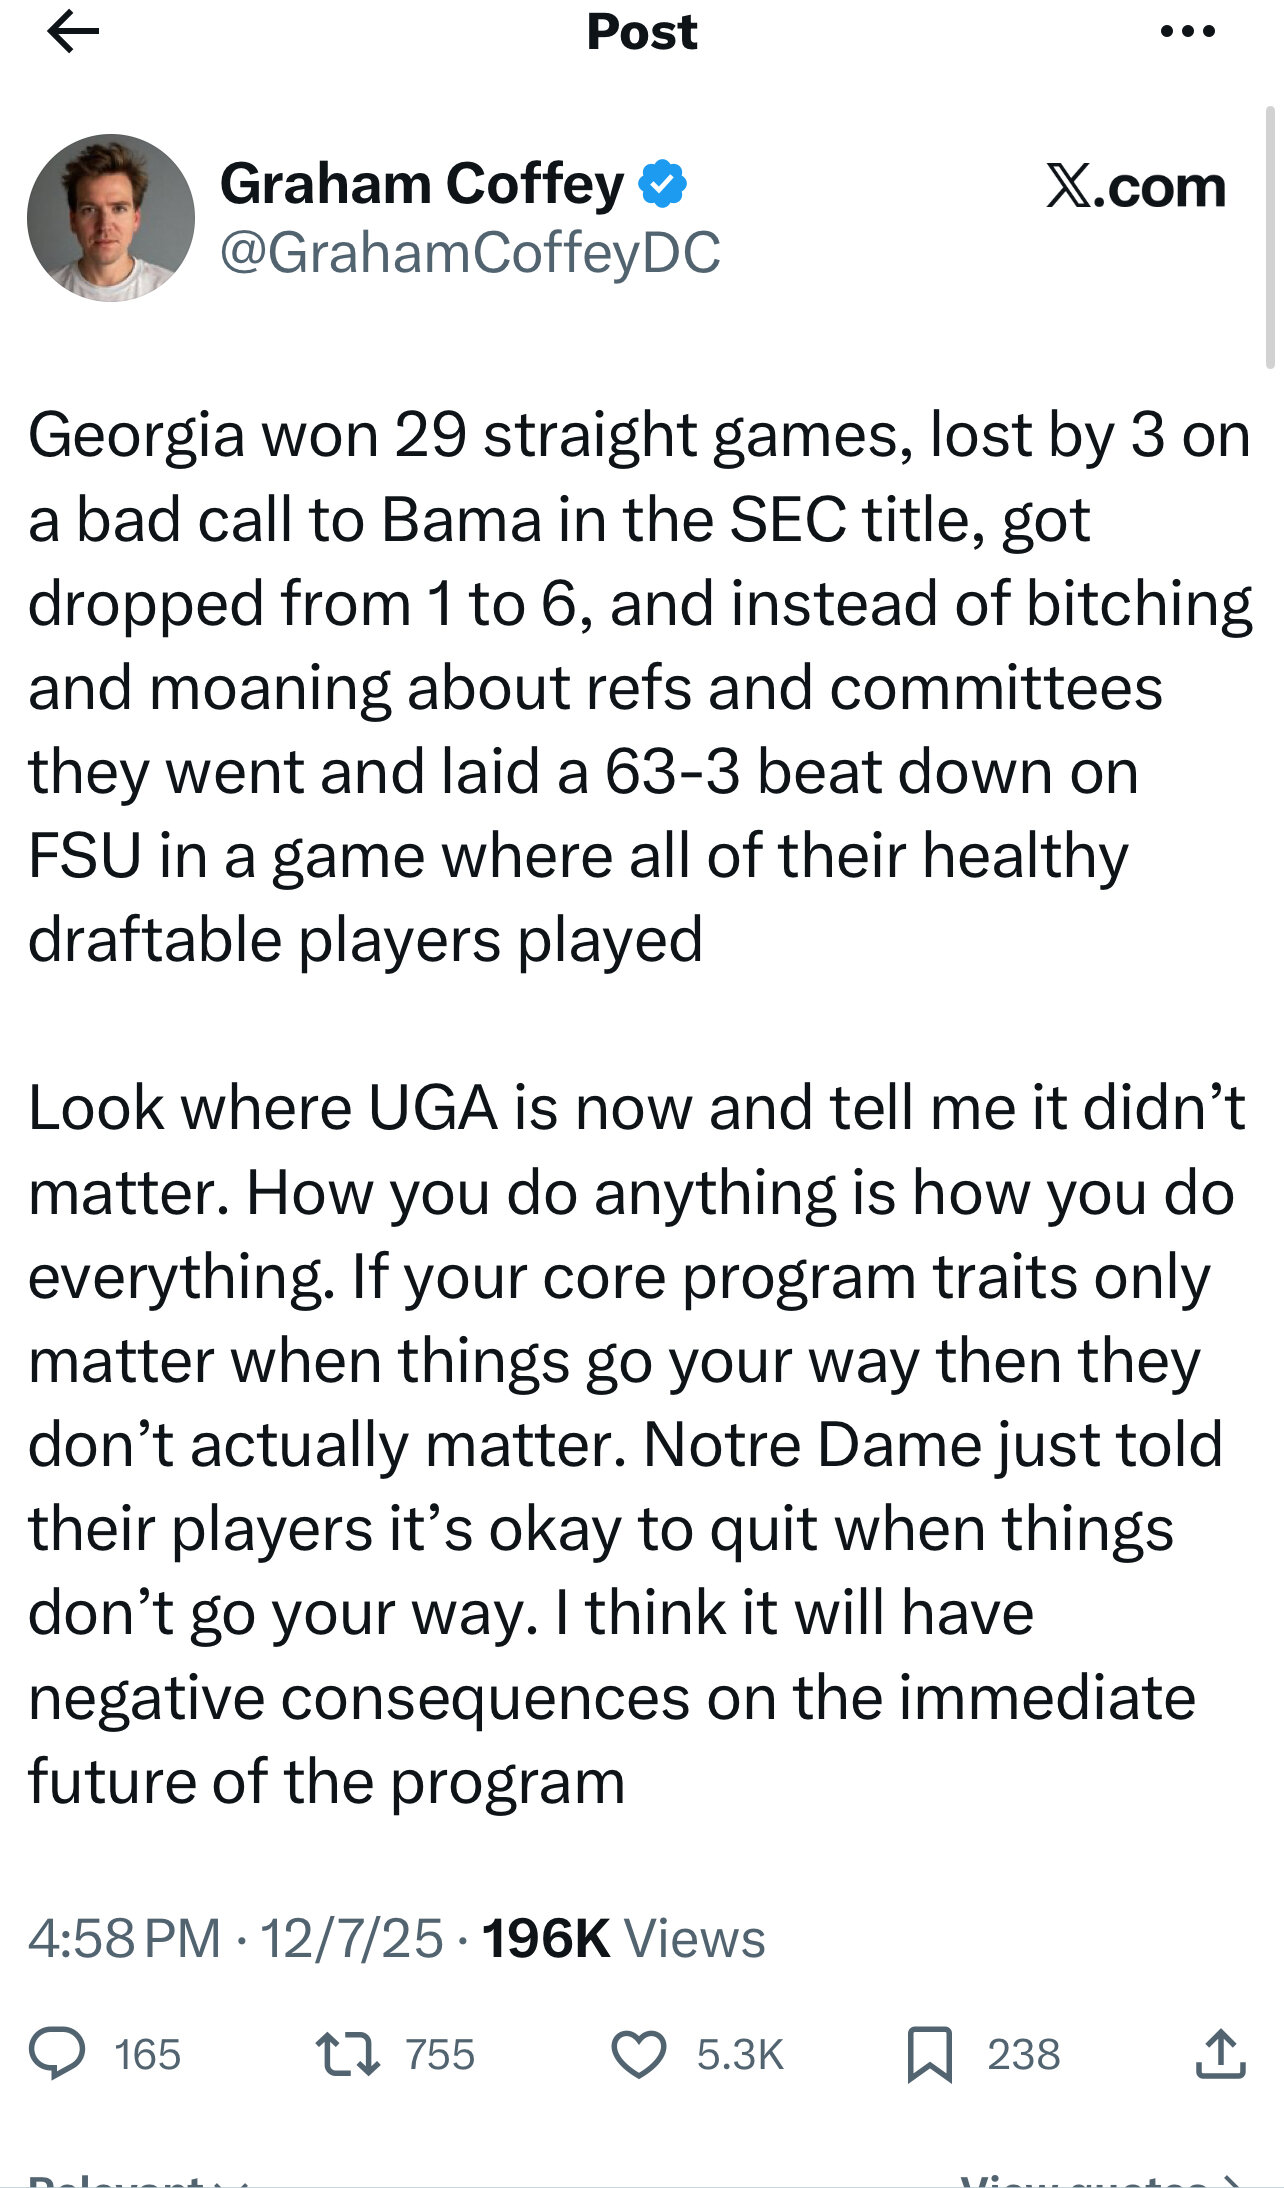This screenshot has width=1284, height=2188.
Task: Tap the reply speech bubble icon
Action: pos(56,2053)
